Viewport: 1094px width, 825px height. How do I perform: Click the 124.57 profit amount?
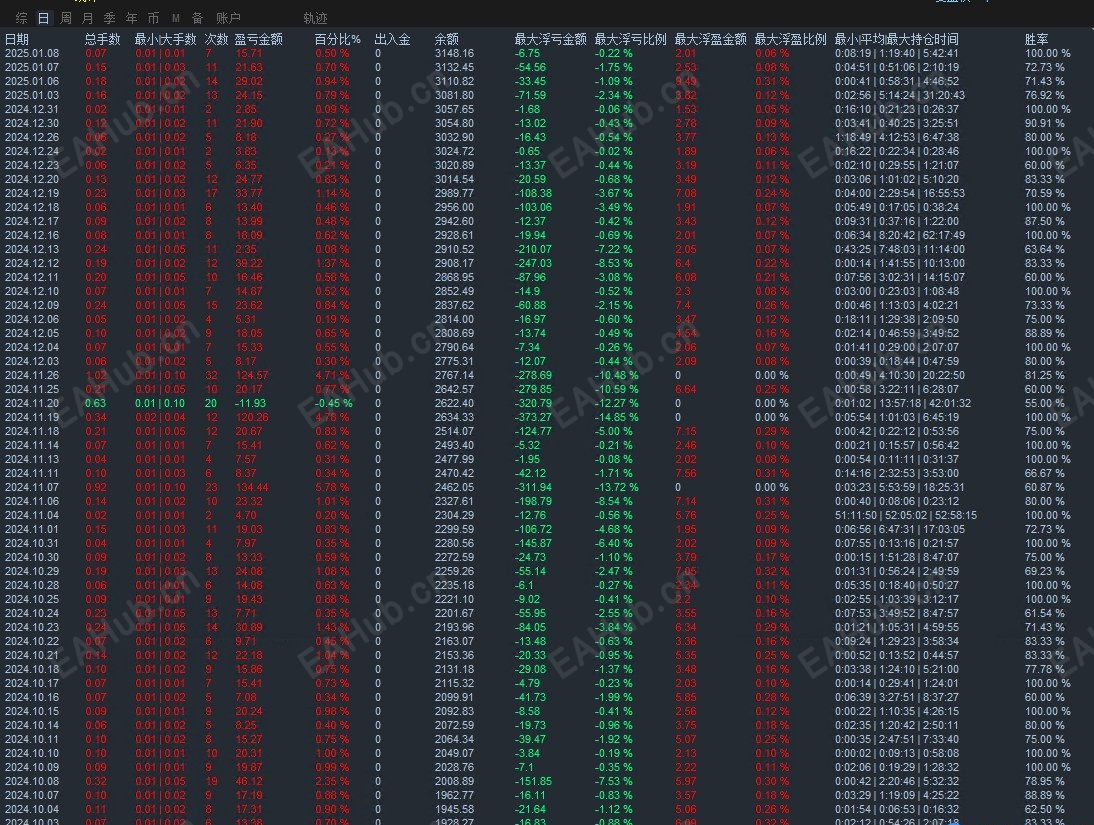[x=252, y=375]
